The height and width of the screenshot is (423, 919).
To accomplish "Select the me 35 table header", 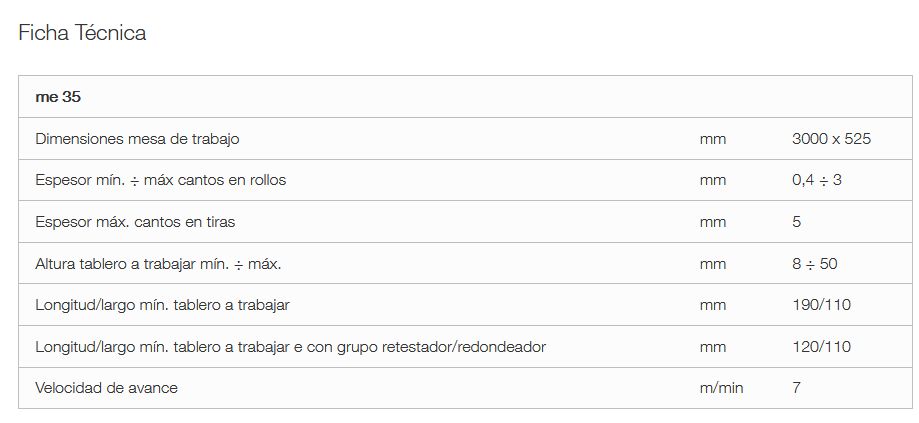I will [59, 97].
